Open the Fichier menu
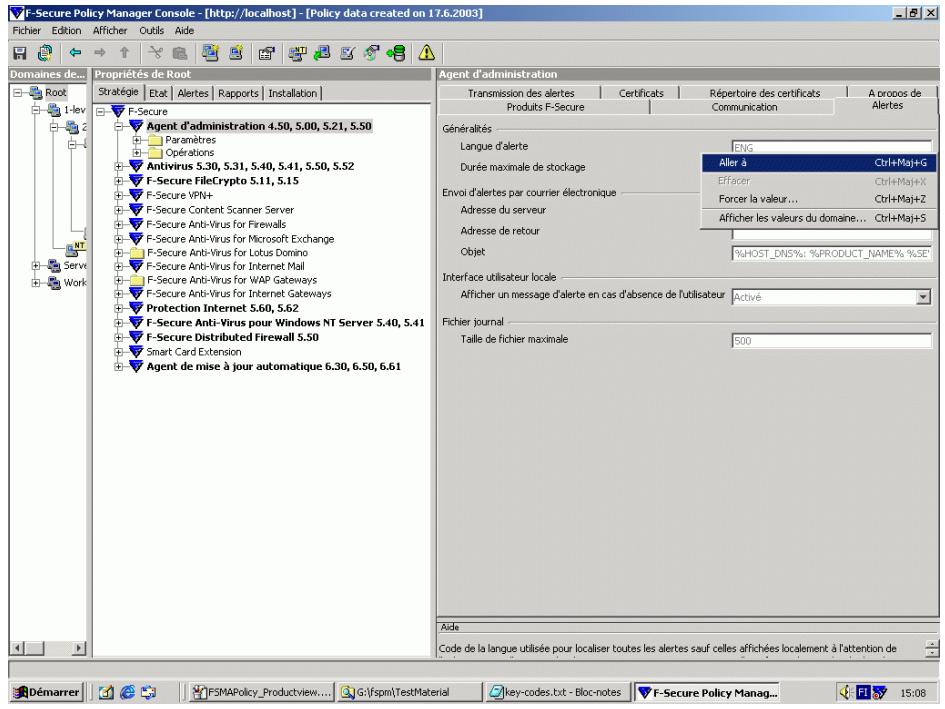Screen dimensions: 945x709 click(x=27, y=30)
